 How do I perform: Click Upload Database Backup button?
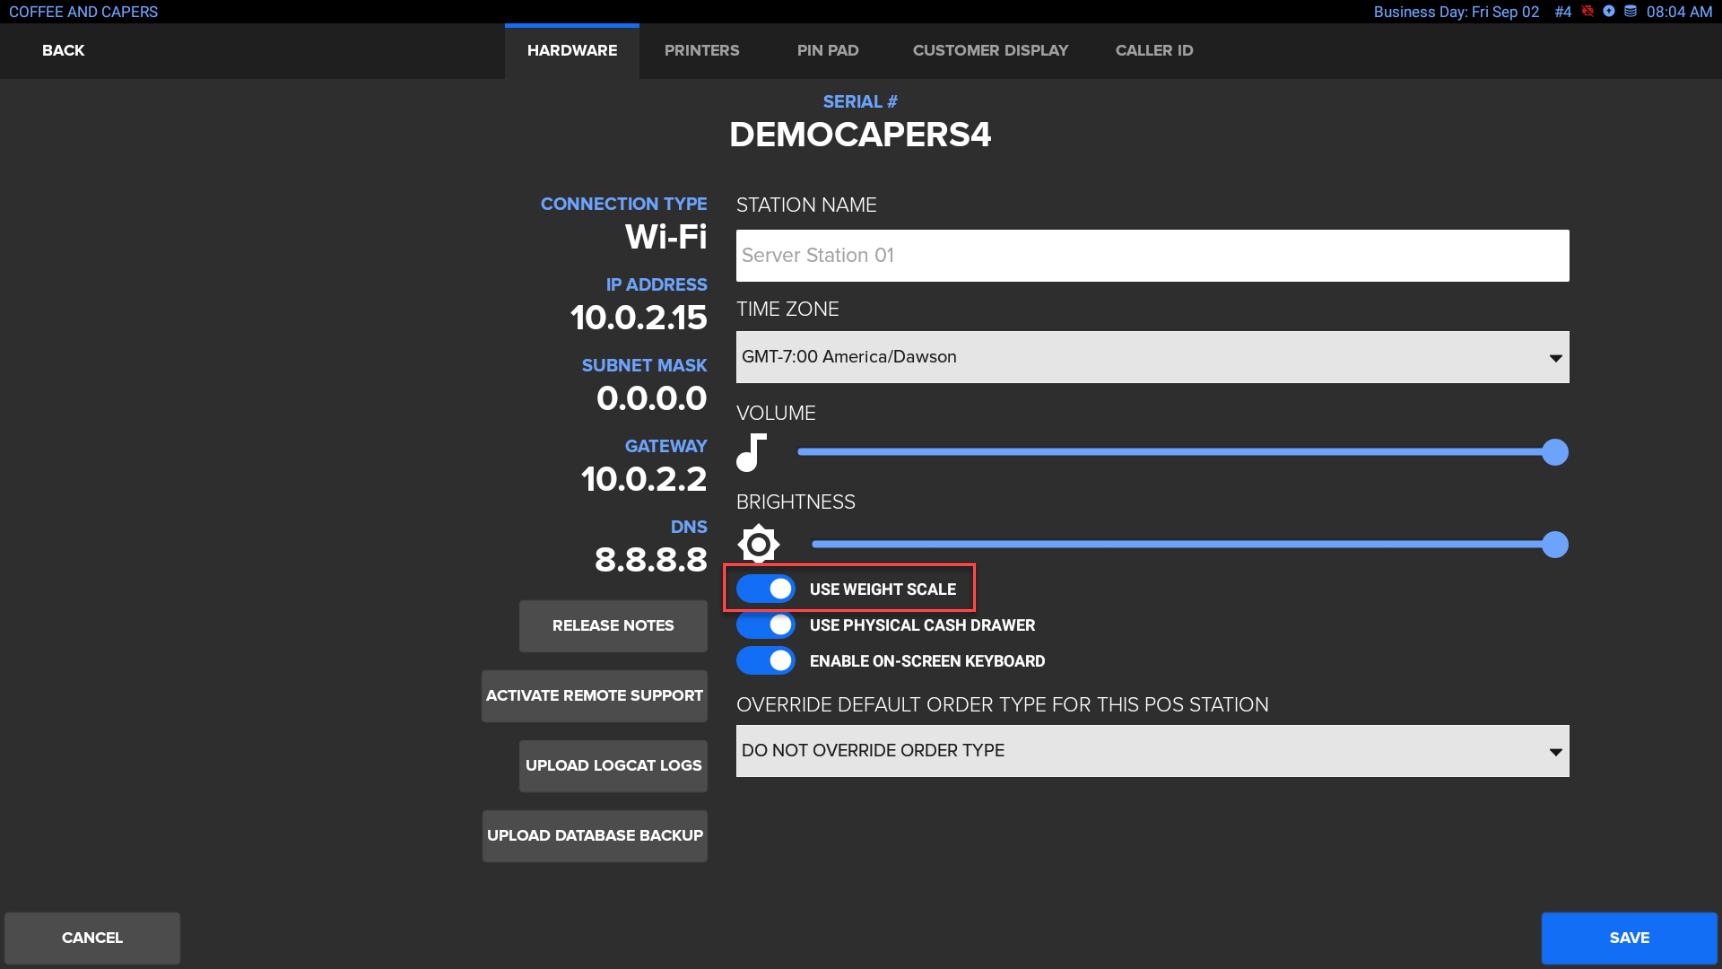(x=595, y=836)
